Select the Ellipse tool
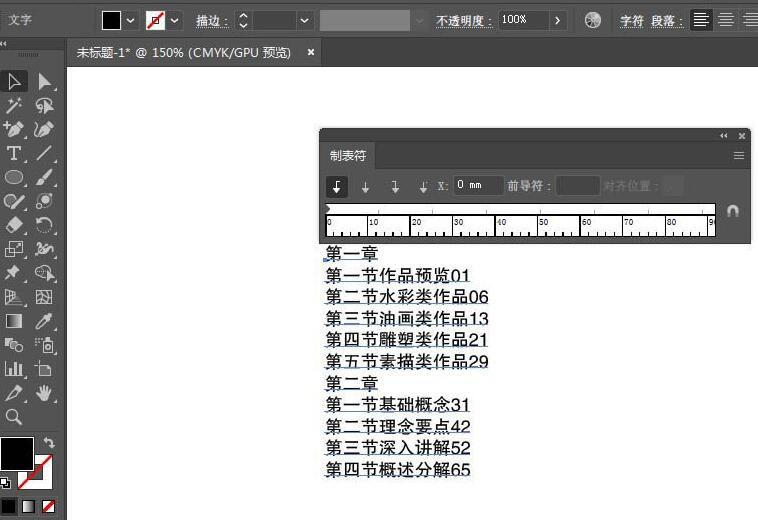 [x=14, y=177]
